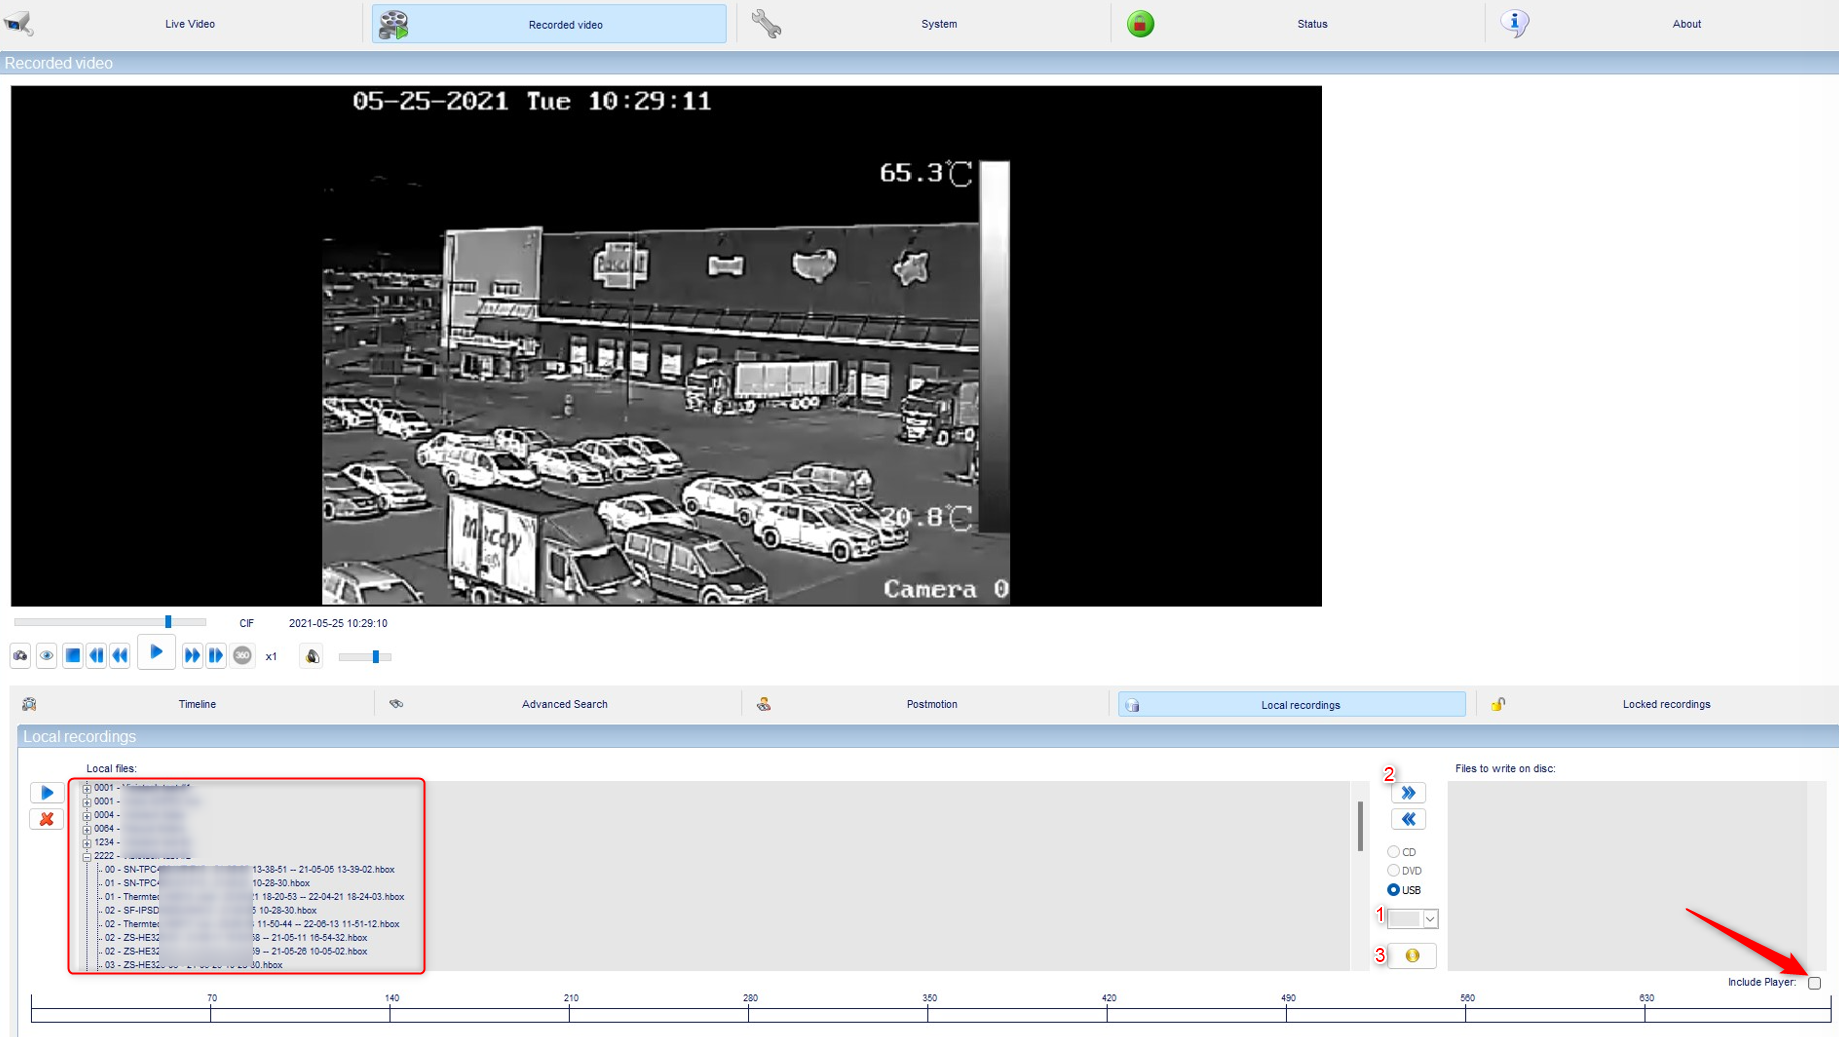Click the fast forward double-arrow button
Screen dimensions: 1839x1037
pos(192,656)
